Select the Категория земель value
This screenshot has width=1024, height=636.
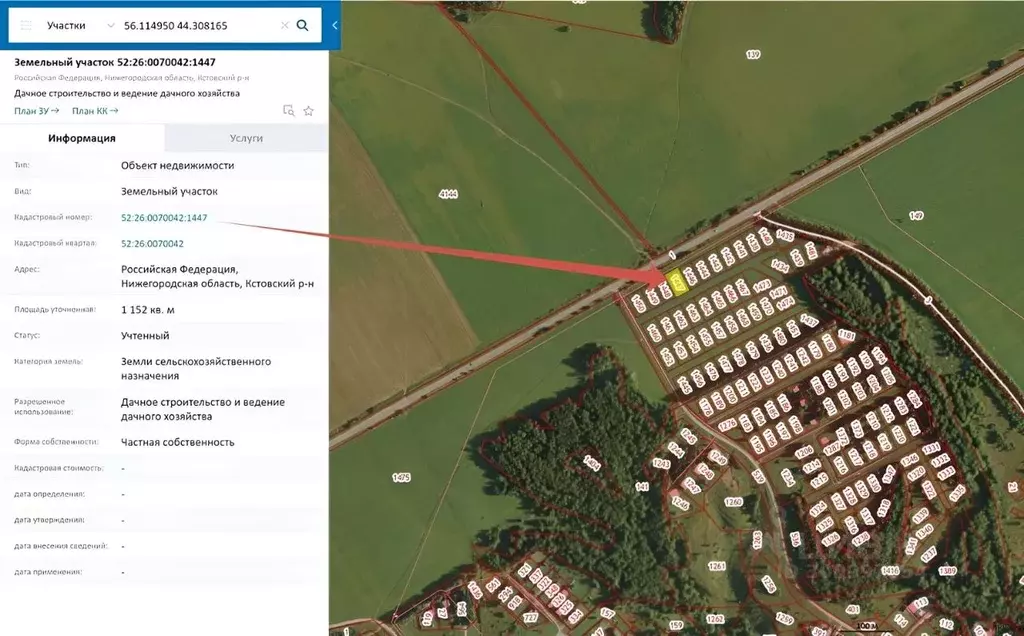(196, 368)
